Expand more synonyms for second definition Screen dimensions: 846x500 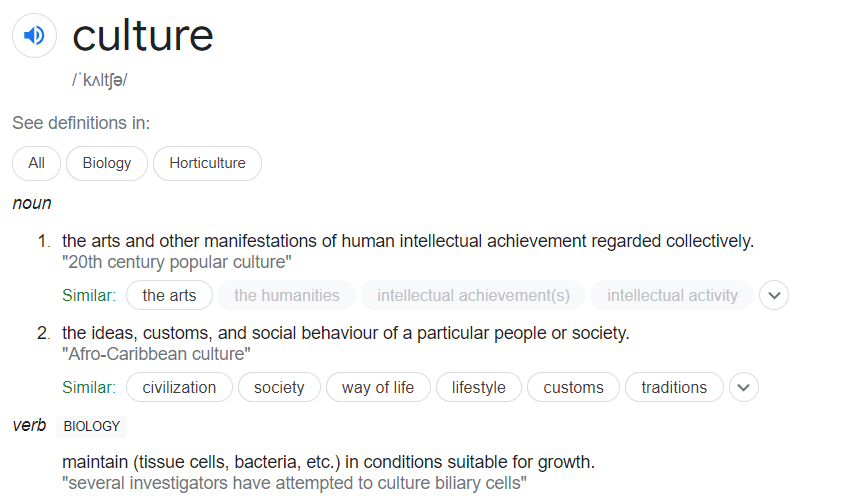[x=744, y=387]
